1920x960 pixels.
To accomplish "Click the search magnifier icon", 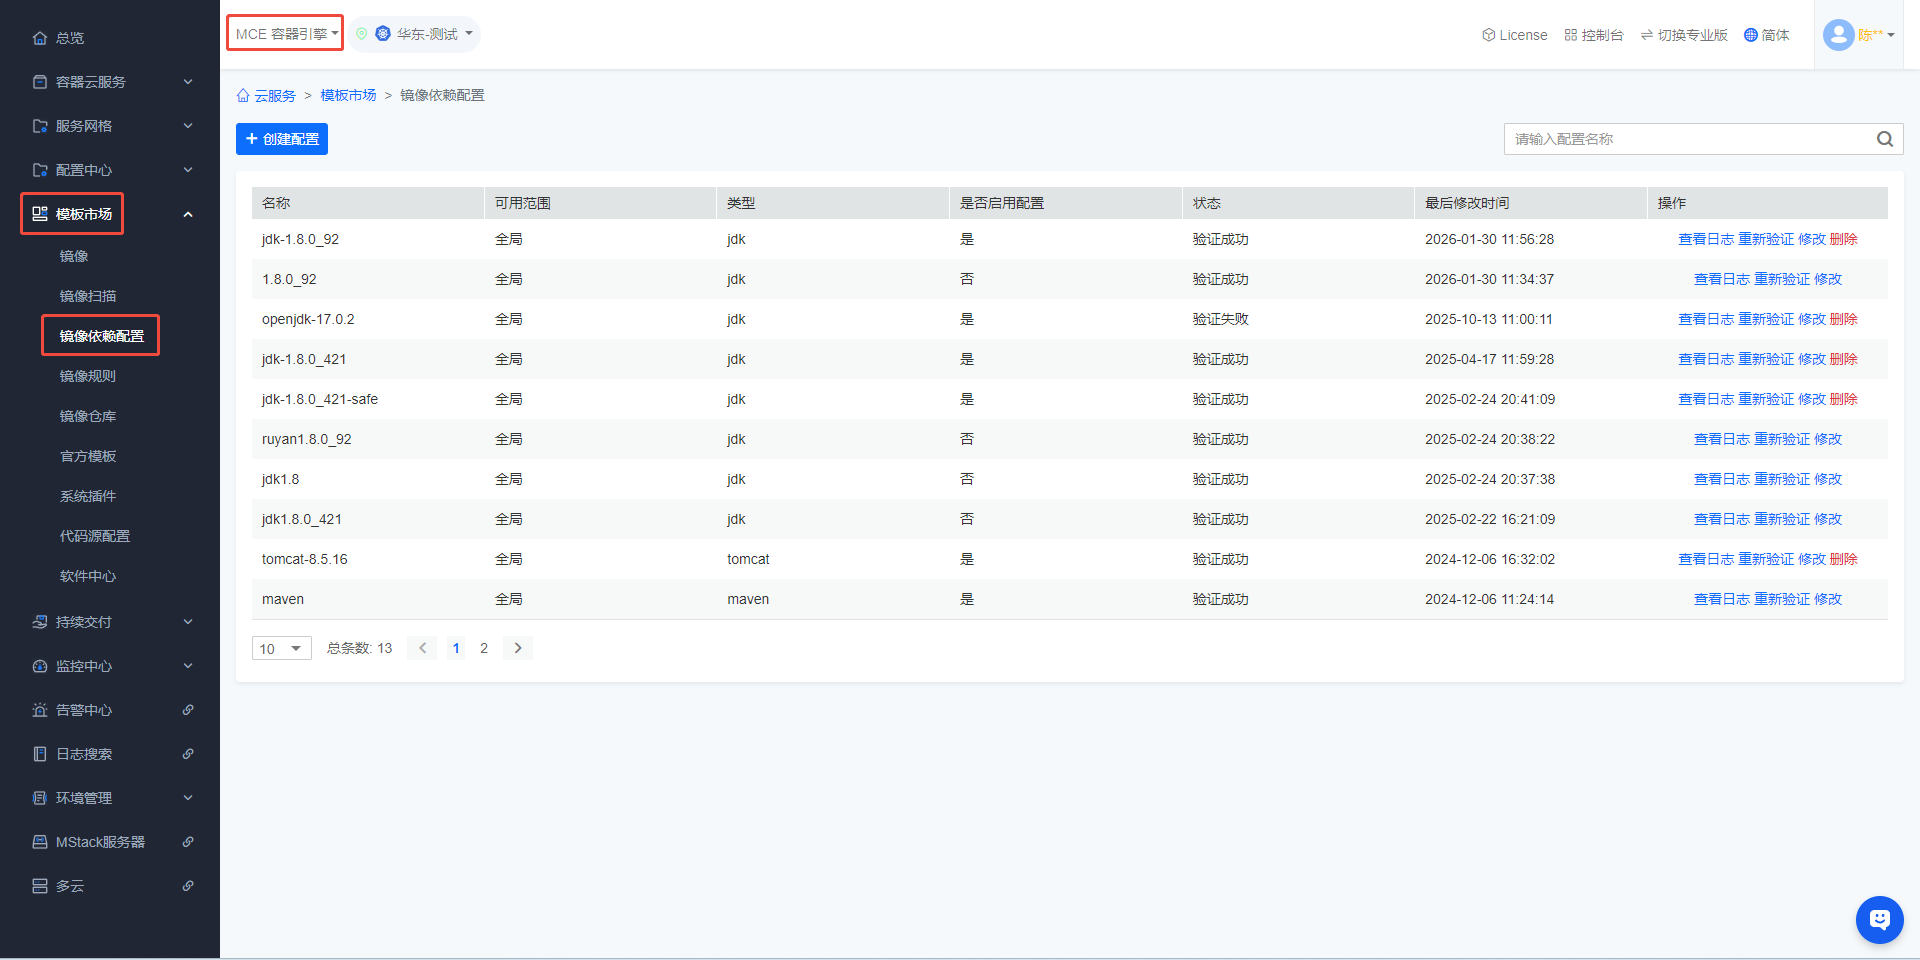I will click(1884, 139).
